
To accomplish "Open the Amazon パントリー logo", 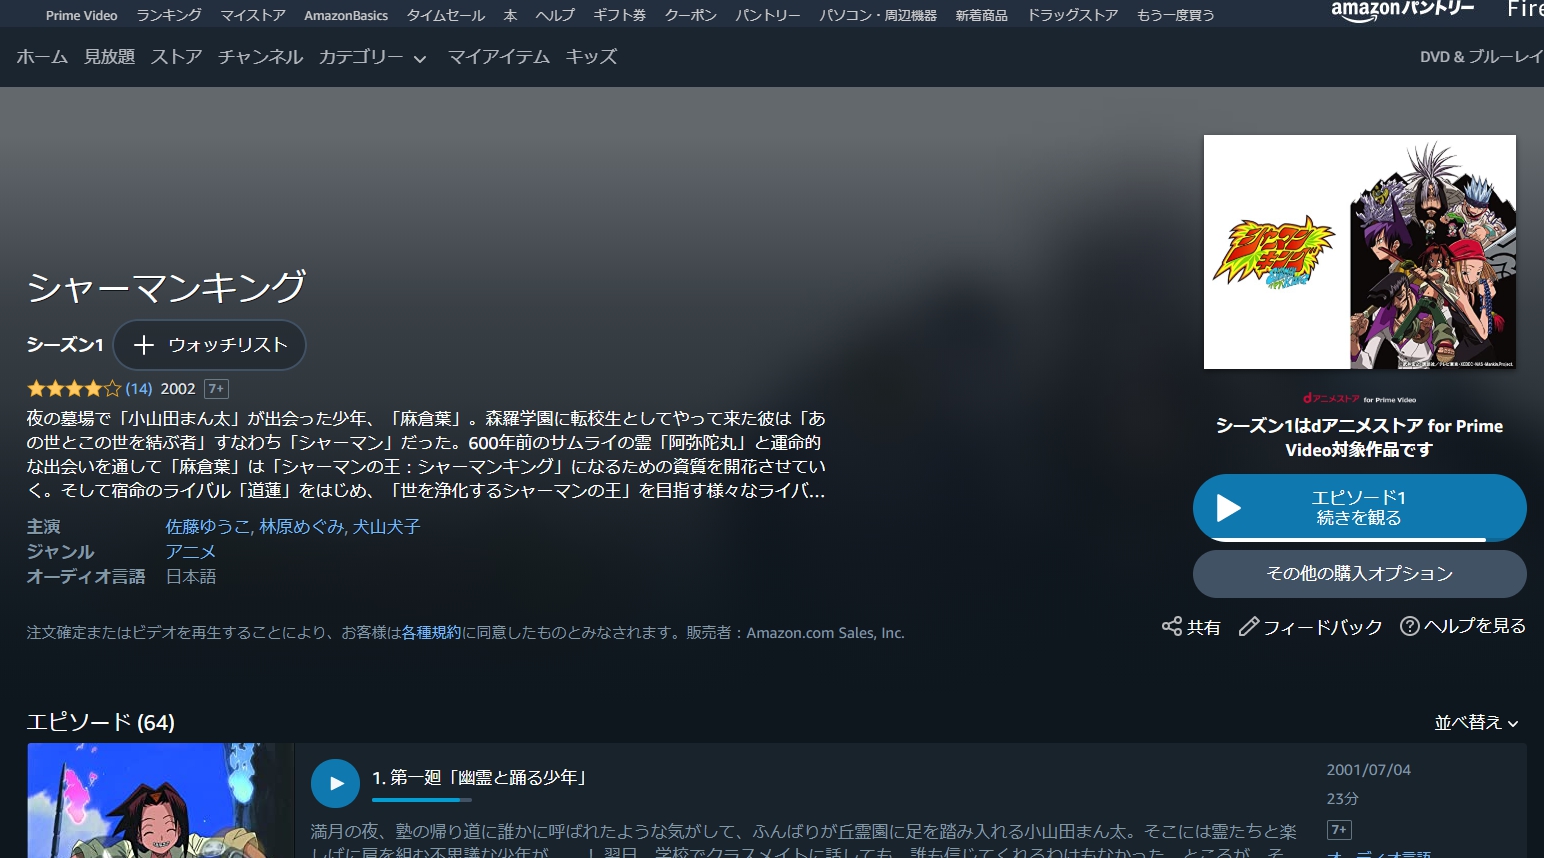I will click(1403, 10).
